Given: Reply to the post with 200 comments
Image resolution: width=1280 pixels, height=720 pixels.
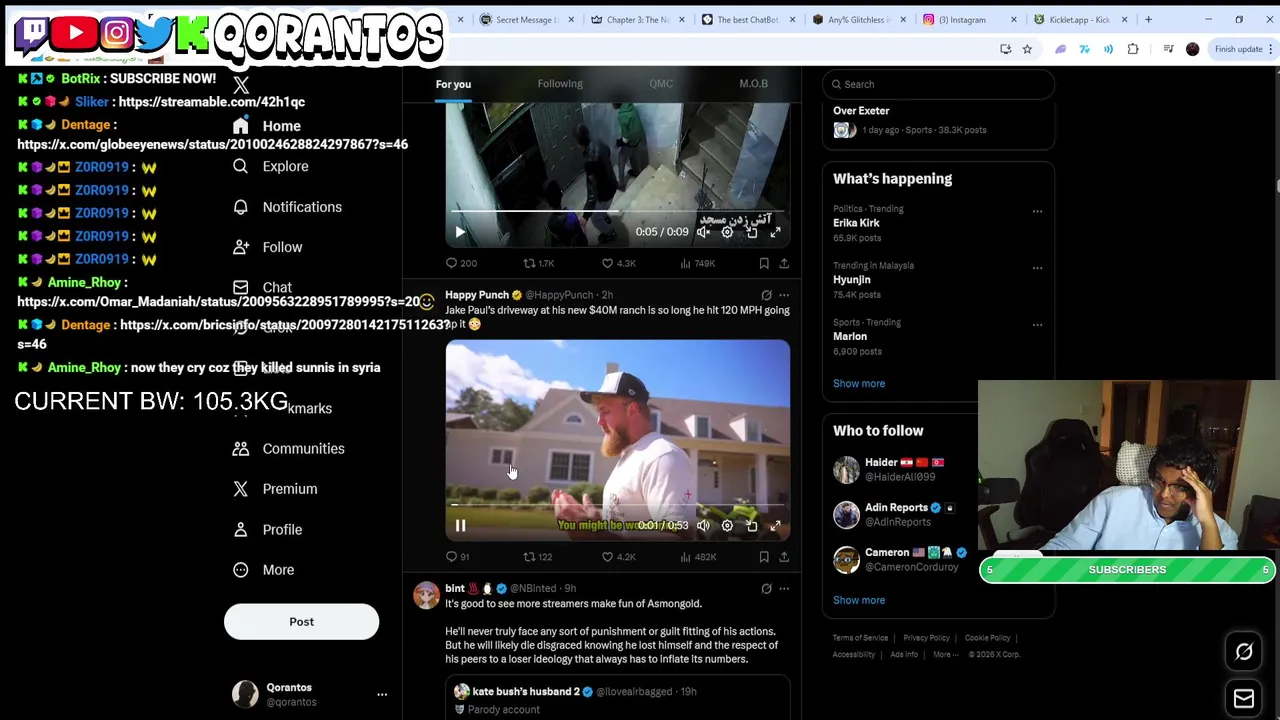Looking at the screenshot, I should (461, 264).
